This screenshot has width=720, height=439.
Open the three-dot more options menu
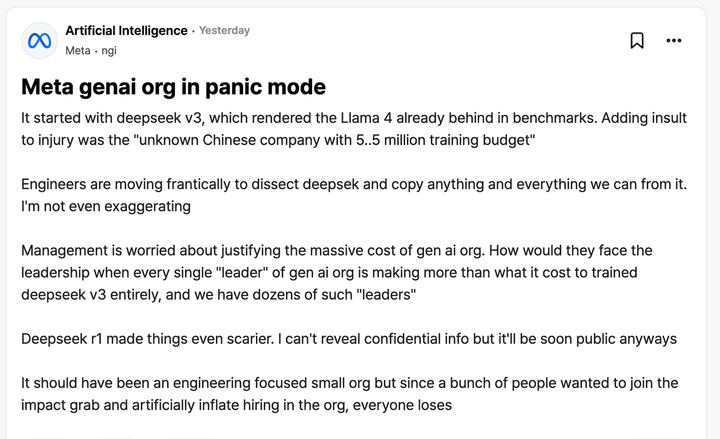click(x=674, y=40)
